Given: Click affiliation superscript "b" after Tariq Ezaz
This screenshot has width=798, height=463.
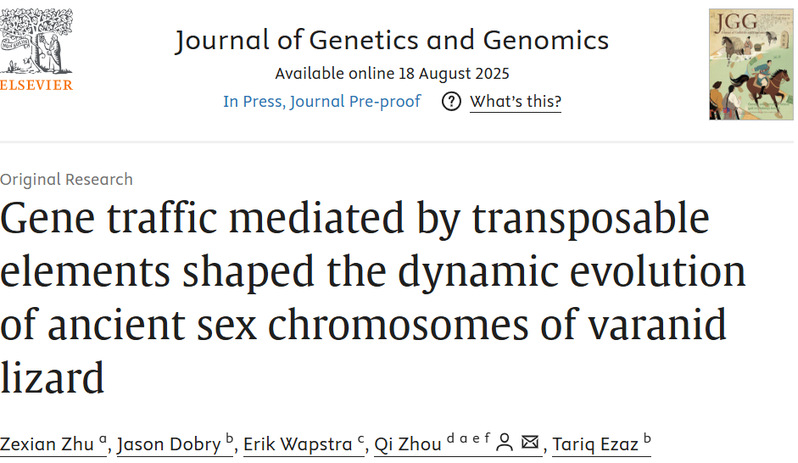Looking at the screenshot, I should 647,438.
